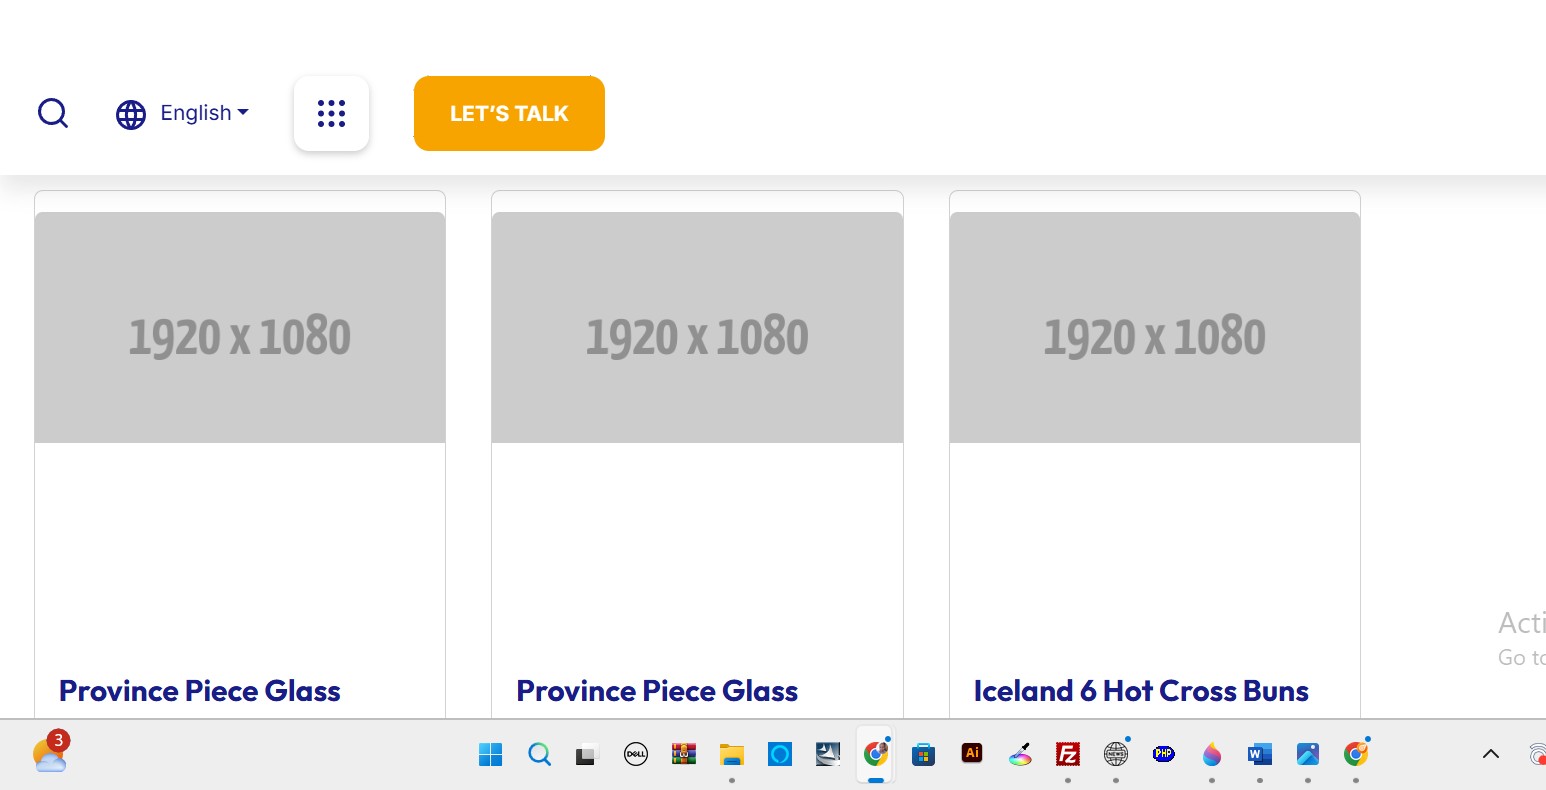
Task: Switch to FileZilla in the taskbar
Action: pos(1068,754)
